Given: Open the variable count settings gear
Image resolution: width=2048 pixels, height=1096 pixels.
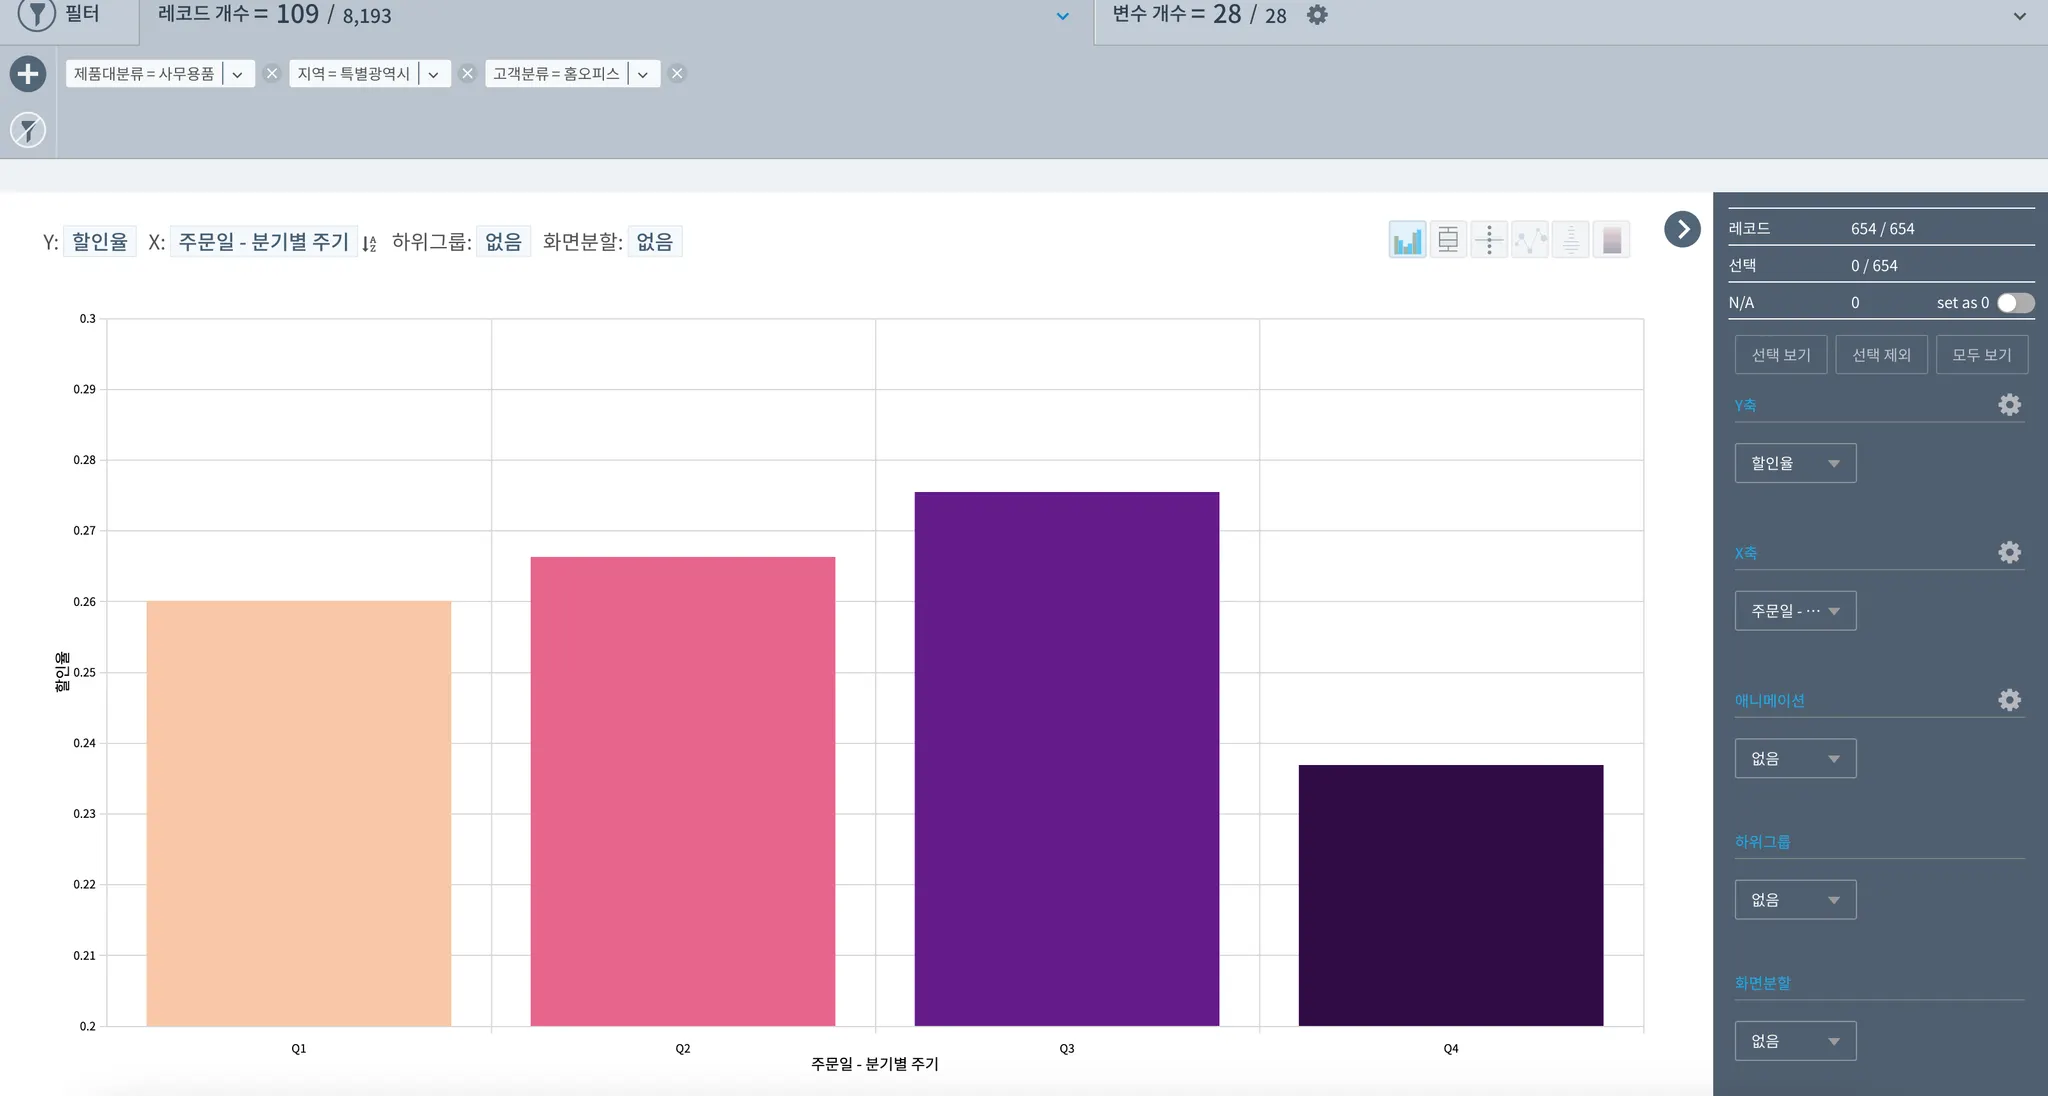Looking at the screenshot, I should tap(1318, 15).
